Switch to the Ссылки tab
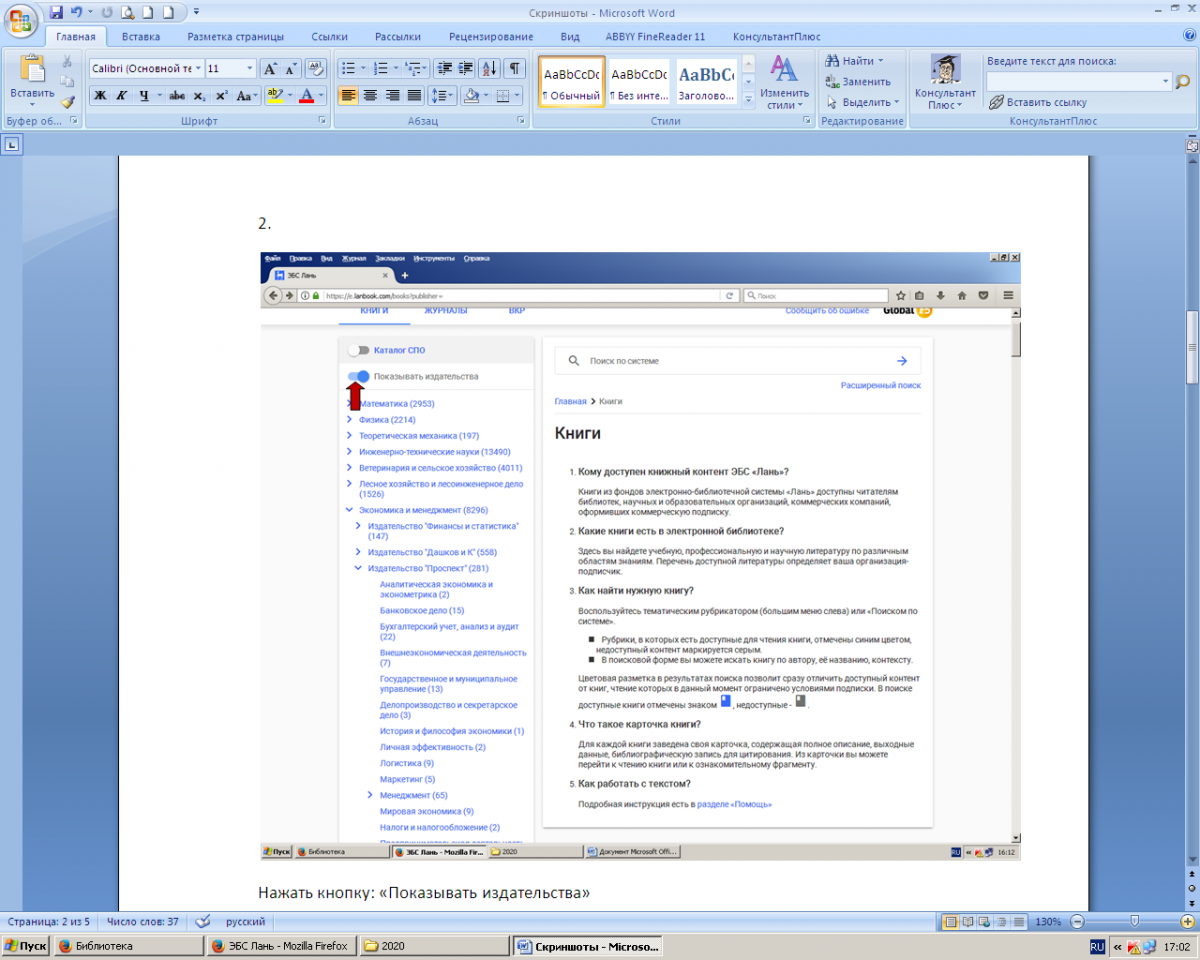Viewport: 1200px width, 960px height. [329, 37]
